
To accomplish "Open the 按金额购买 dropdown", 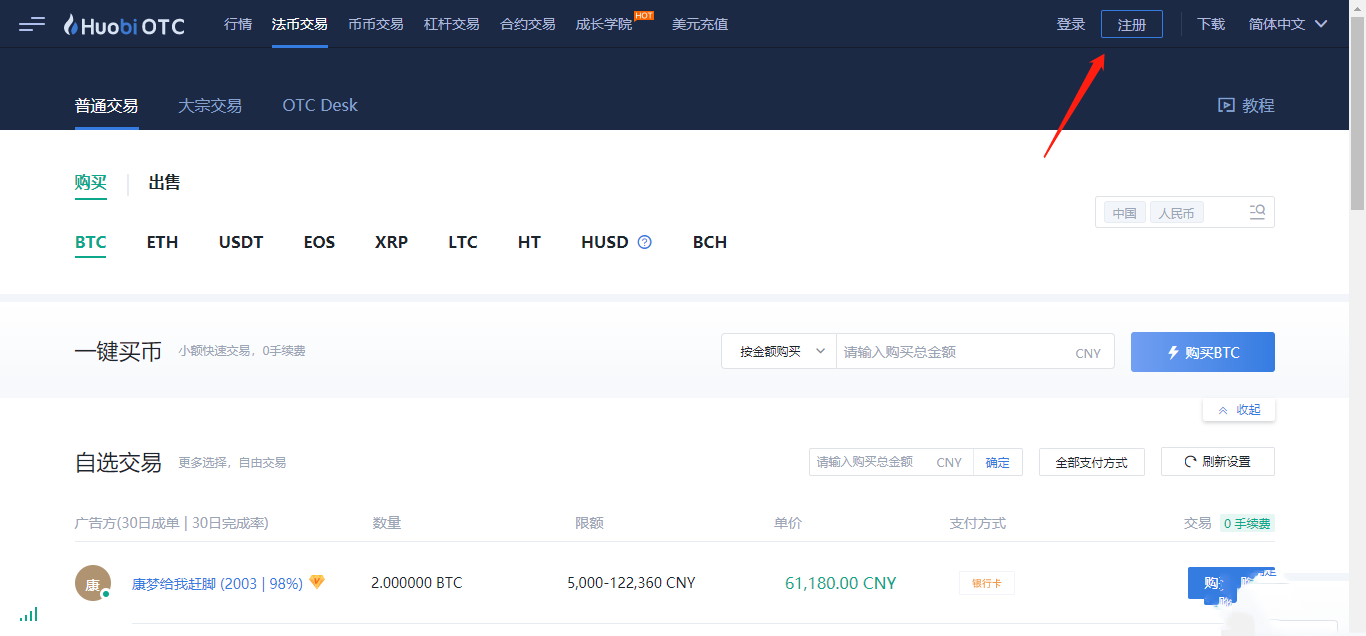I will (779, 351).
